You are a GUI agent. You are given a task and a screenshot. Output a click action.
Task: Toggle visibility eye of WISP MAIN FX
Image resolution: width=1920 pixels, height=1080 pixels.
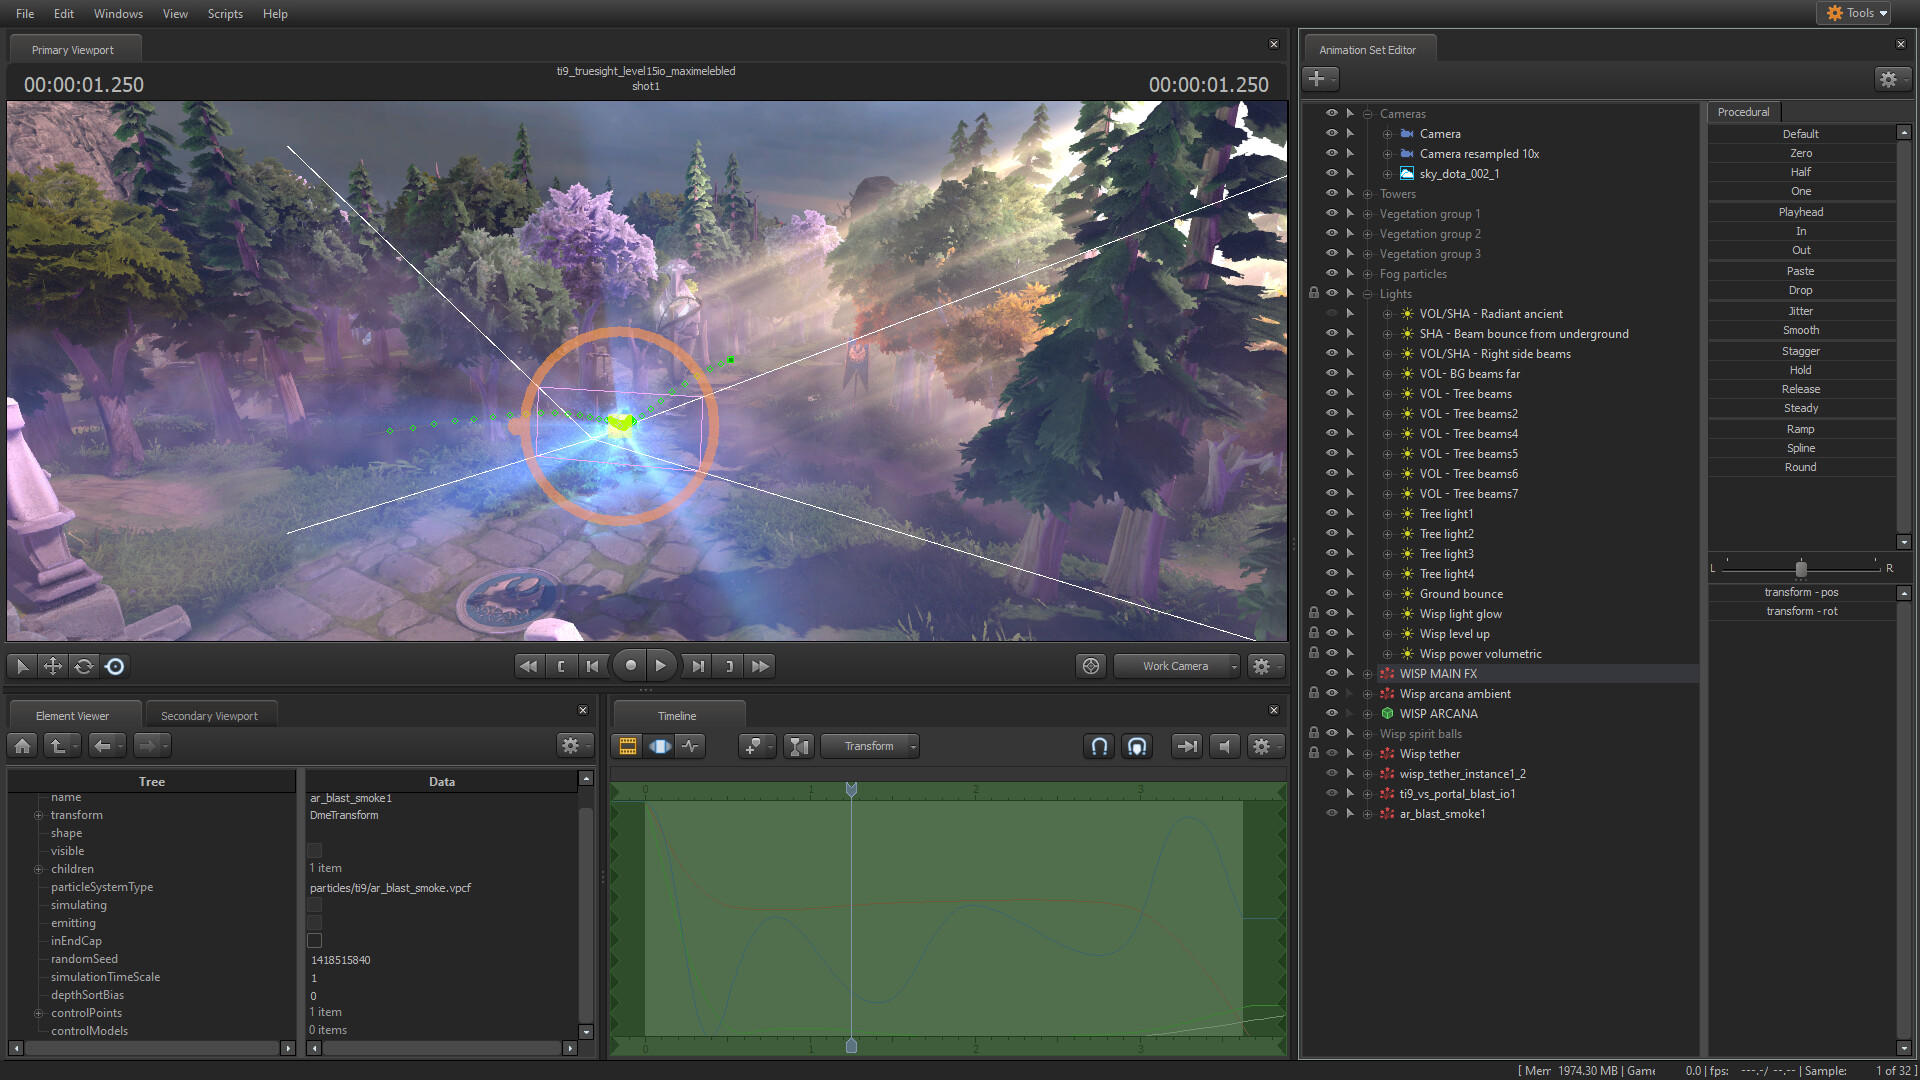(1331, 673)
